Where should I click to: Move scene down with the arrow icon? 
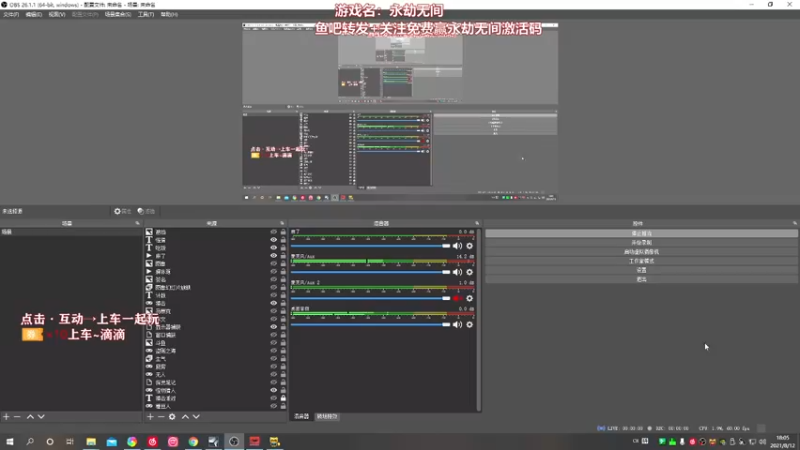pyautogui.click(x=41, y=417)
